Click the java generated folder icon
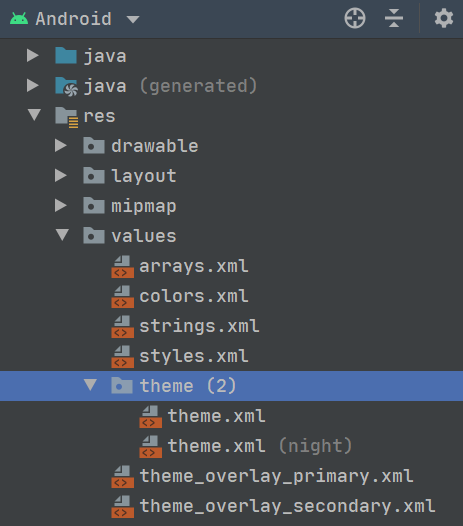Image resolution: width=463 pixels, height=526 pixels. (66, 86)
